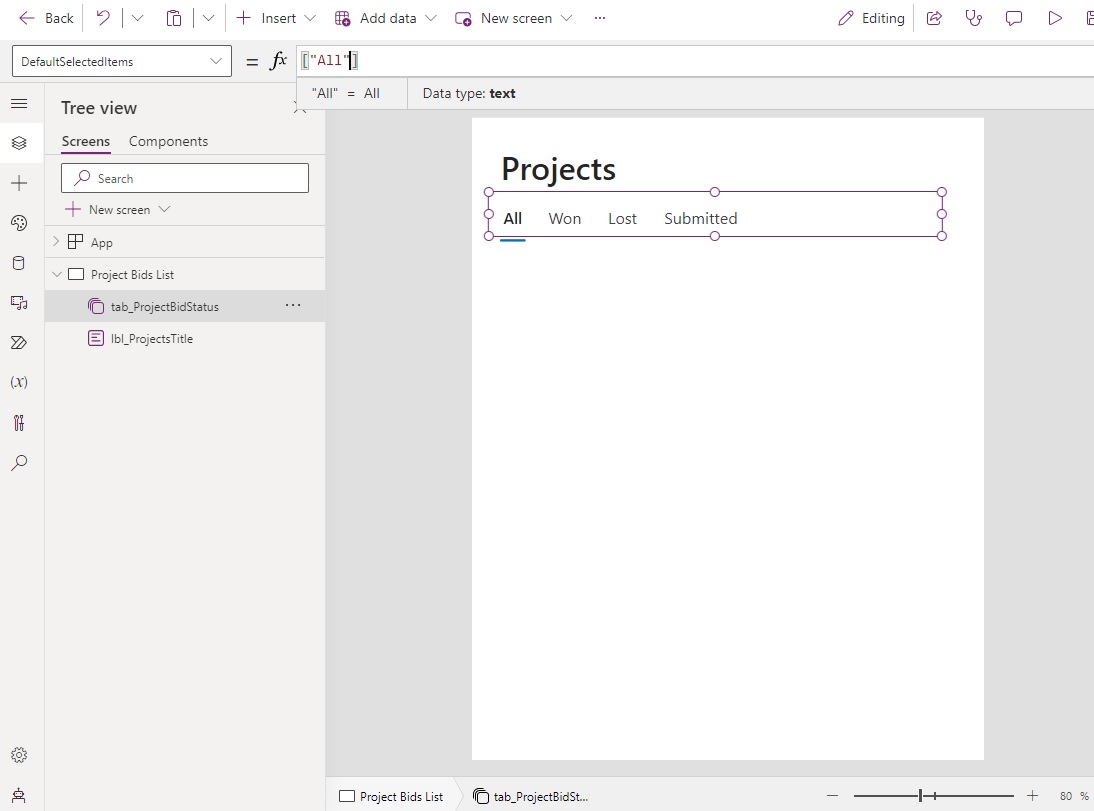Open the Insert pane from the left rail
This screenshot has width=1094, height=811.
point(20,183)
